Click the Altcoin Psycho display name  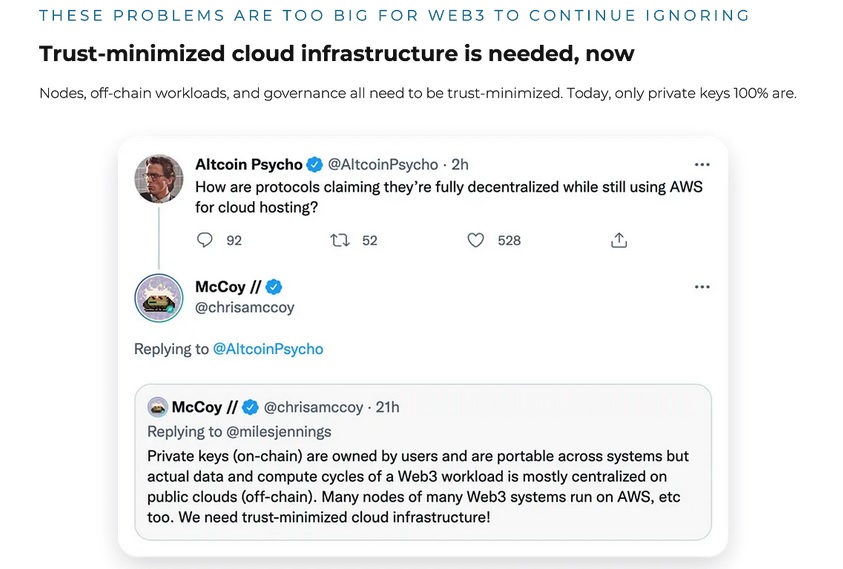[x=248, y=164]
